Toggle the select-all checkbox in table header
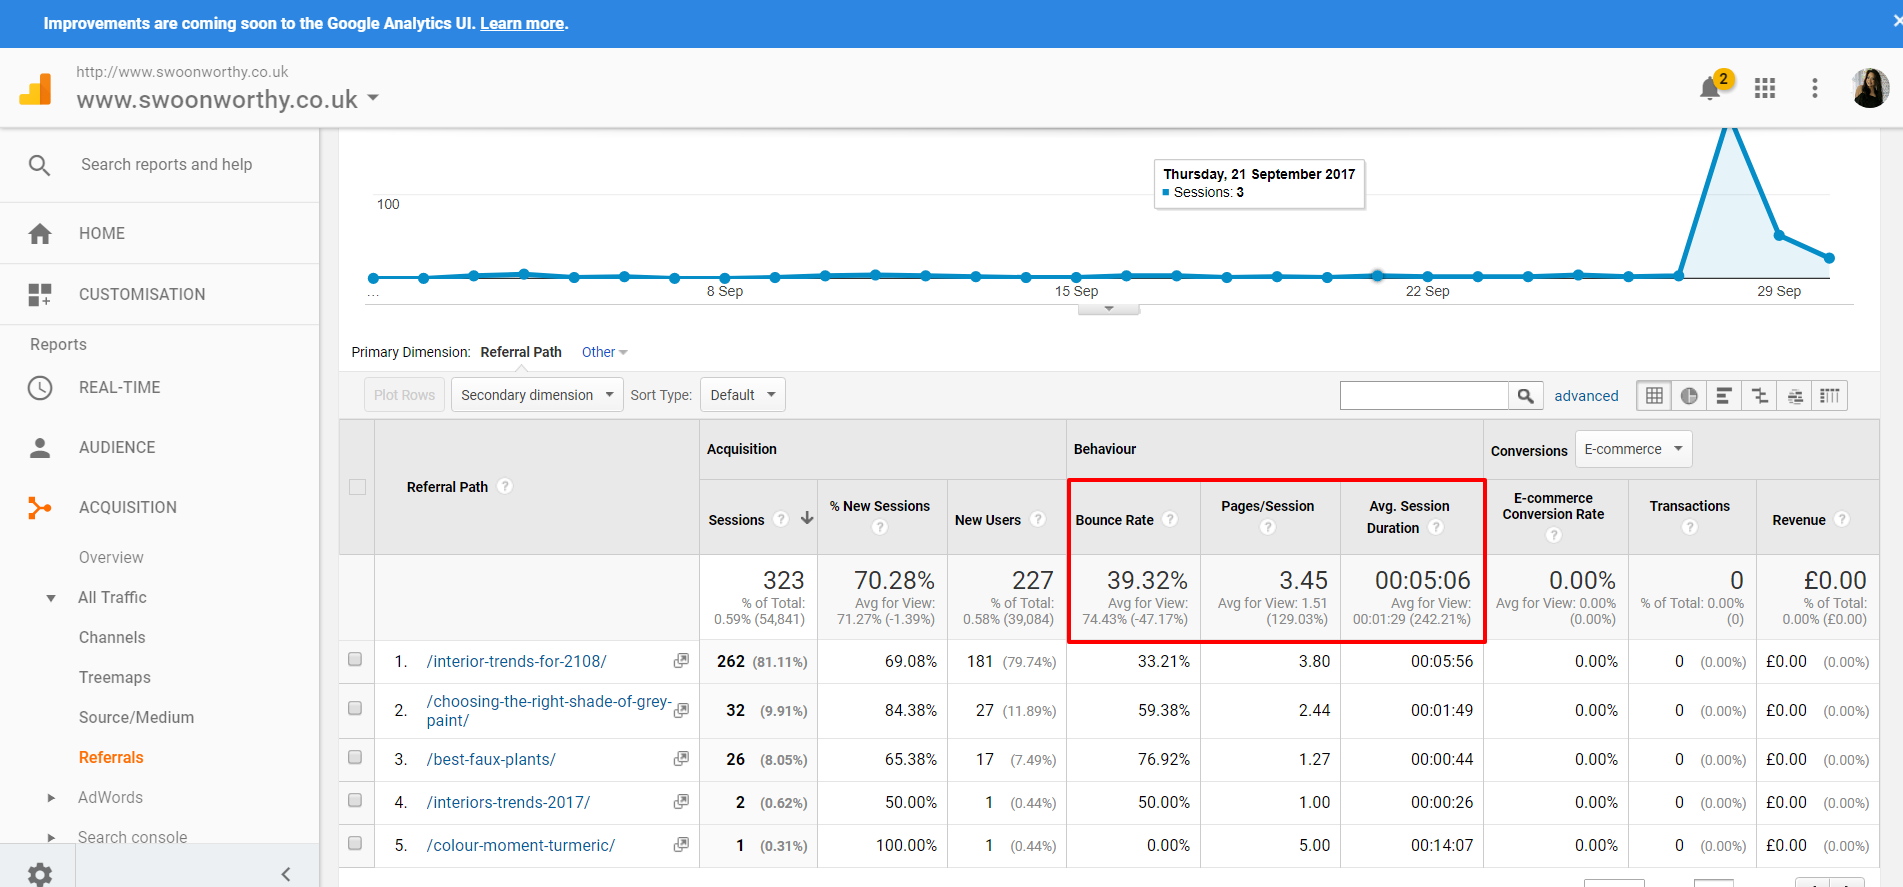This screenshot has width=1903, height=887. 357,487
